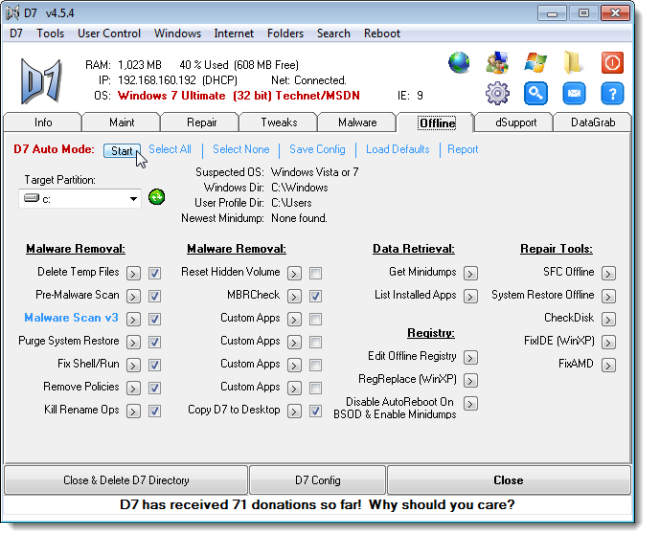650x538 pixels.
Task: Click the red power Reboot icon
Action: point(612,63)
